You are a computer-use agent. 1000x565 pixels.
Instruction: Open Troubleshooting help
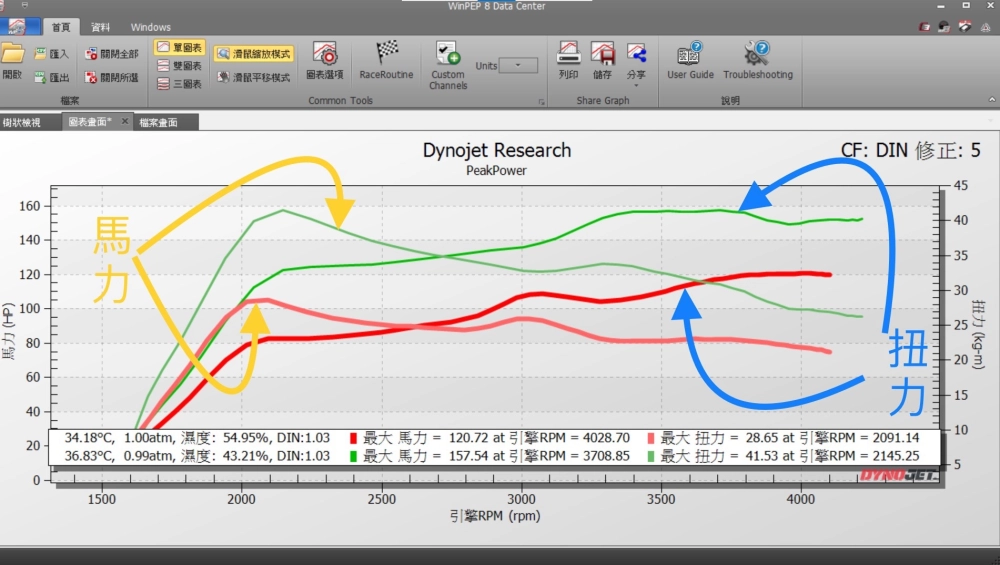click(757, 58)
